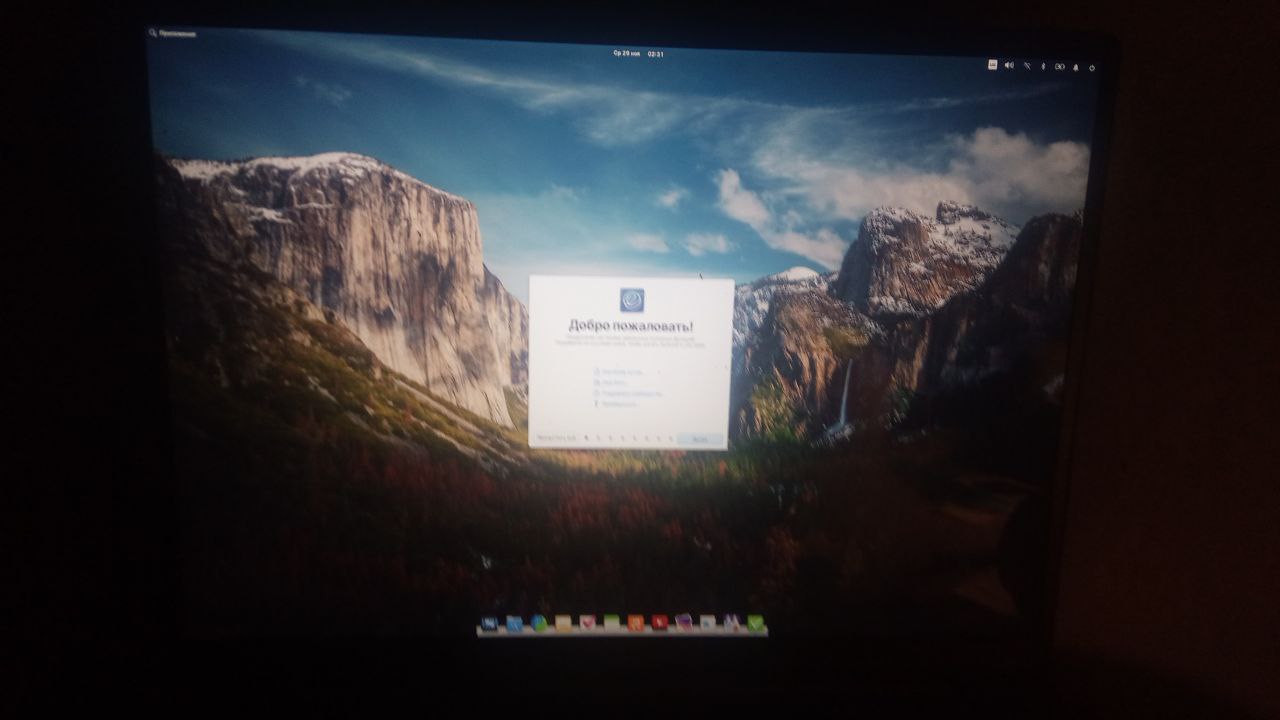Open the battery power indicator
Image resolution: width=1280 pixels, height=720 pixels.
coord(1059,67)
